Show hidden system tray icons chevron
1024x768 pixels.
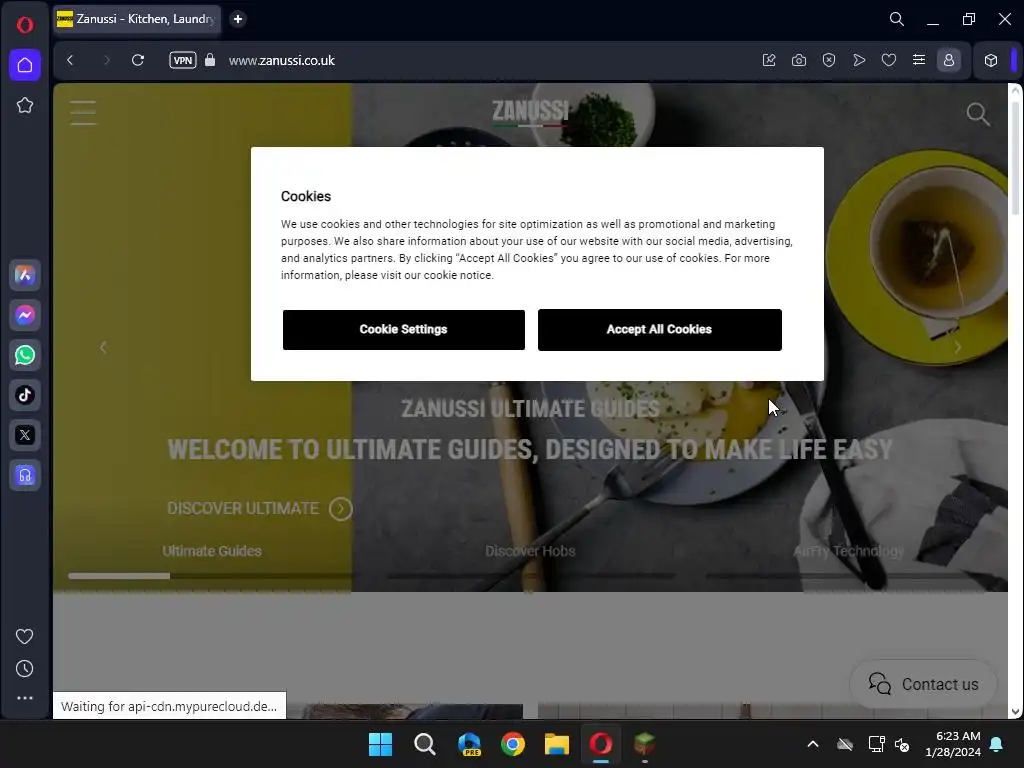click(x=813, y=744)
